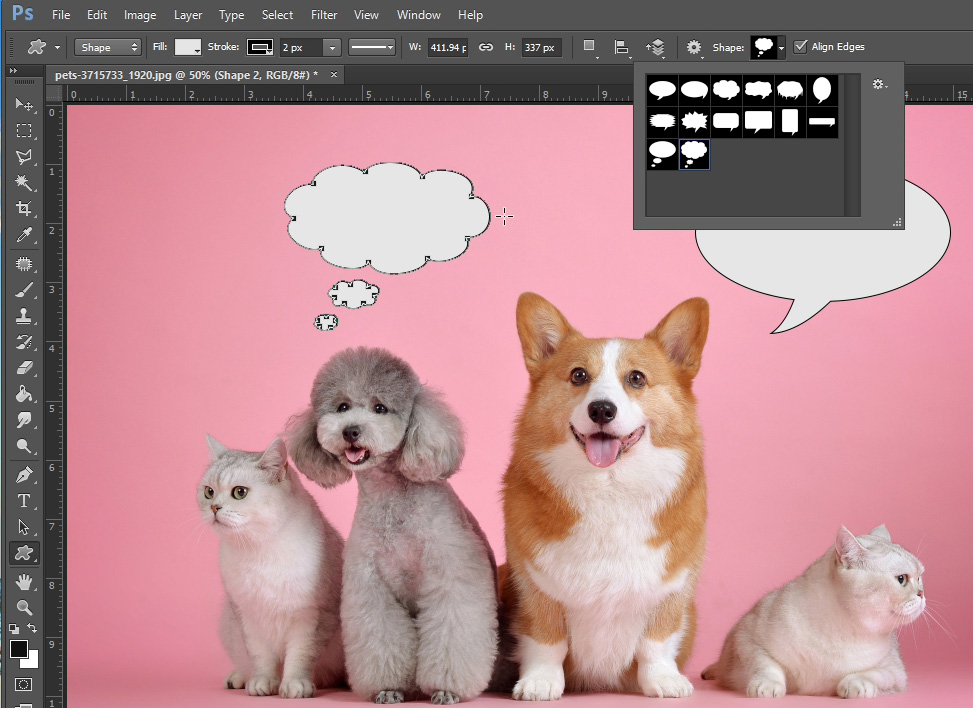The image size is (973, 708).
Task: Select the Hand tool
Action: tap(24, 582)
